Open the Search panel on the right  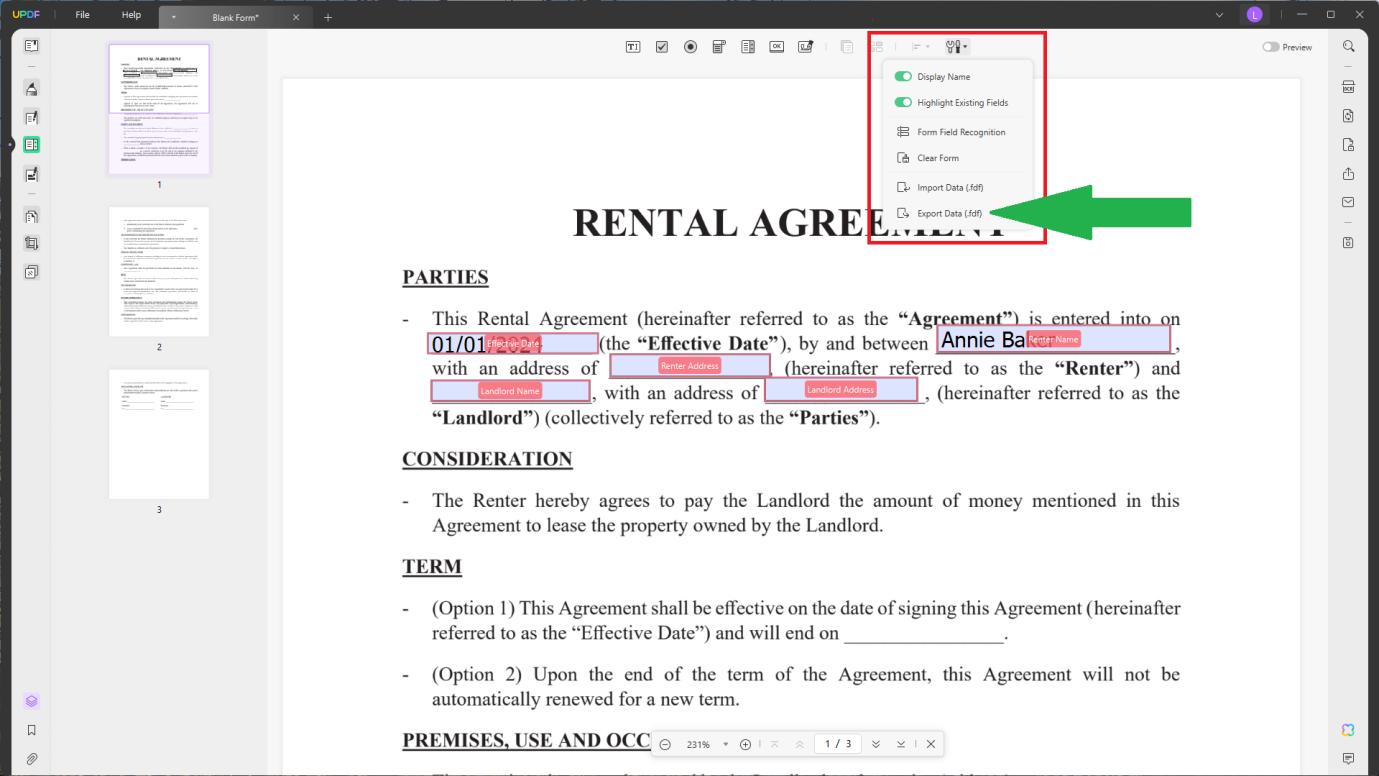click(x=1348, y=46)
